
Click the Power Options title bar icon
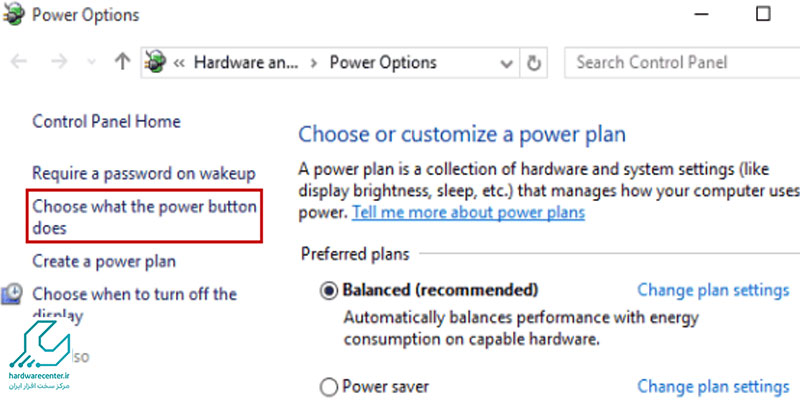point(12,14)
